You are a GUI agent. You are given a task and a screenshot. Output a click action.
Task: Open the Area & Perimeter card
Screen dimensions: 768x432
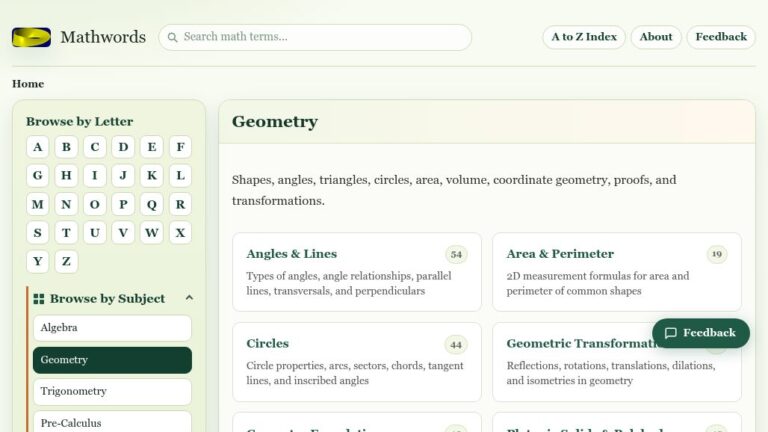tap(617, 272)
